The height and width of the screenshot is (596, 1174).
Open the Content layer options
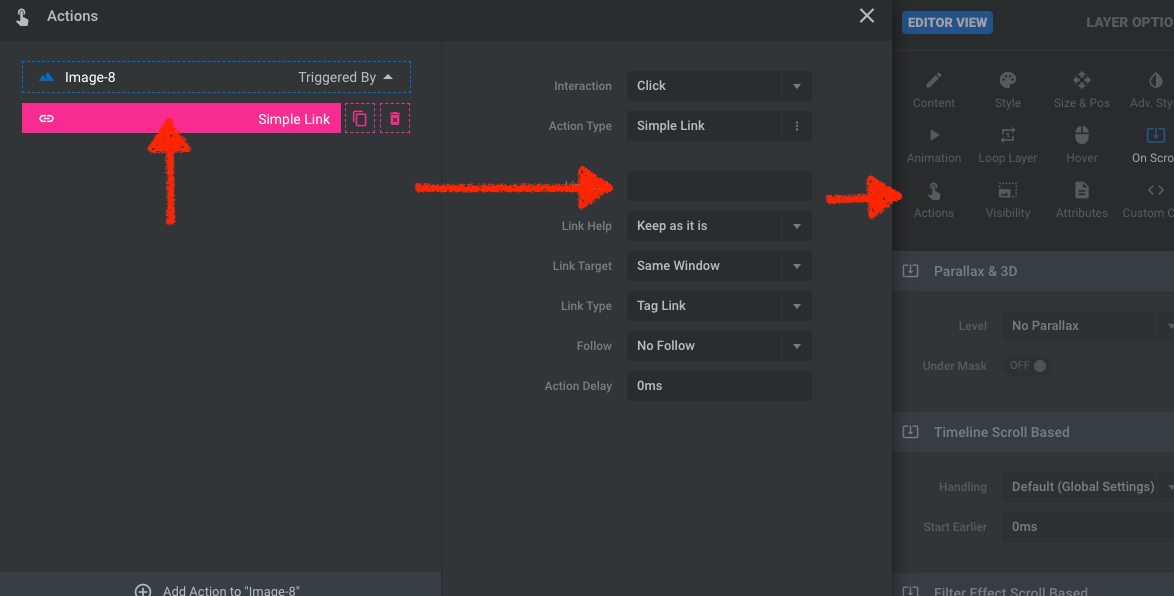[934, 90]
